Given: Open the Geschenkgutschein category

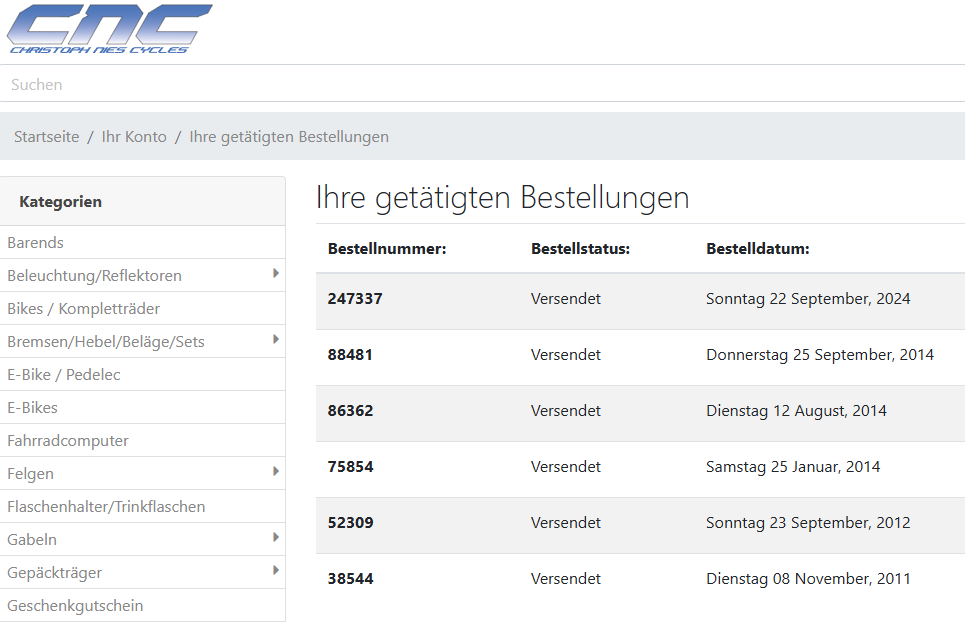Looking at the screenshot, I should tap(75, 606).
